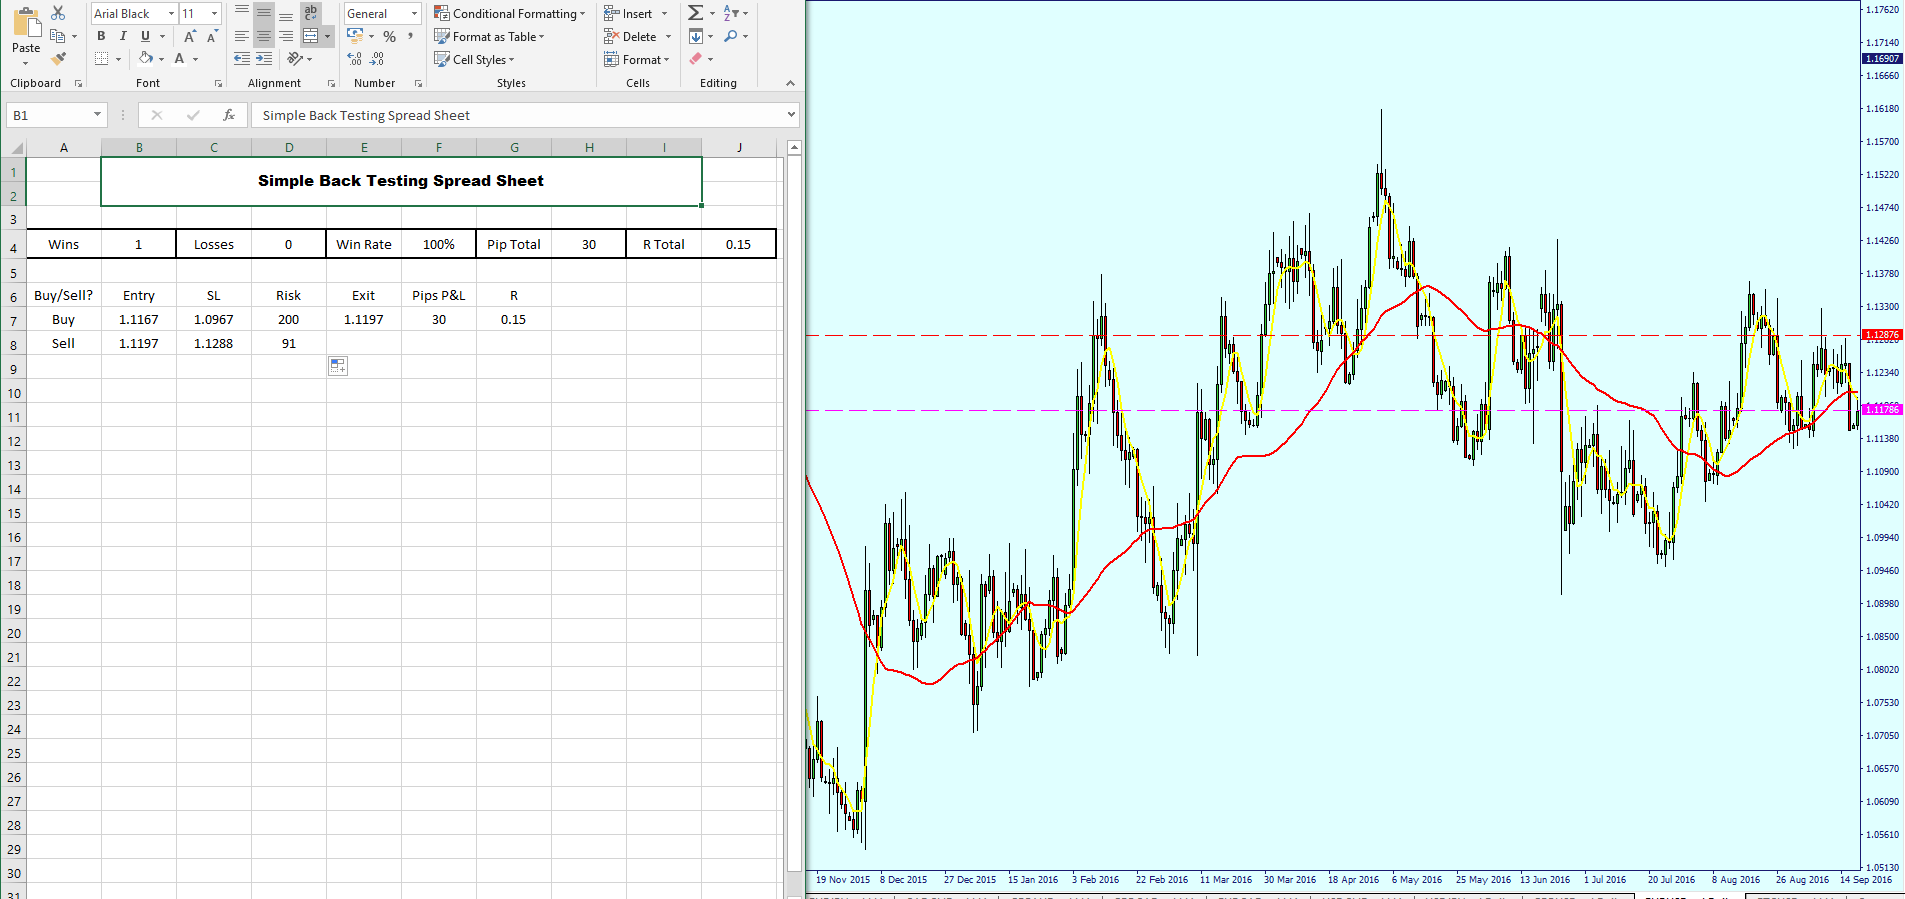Open the Fill Color paint bucket
Screen dimensions: 1905x899
(146, 59)
